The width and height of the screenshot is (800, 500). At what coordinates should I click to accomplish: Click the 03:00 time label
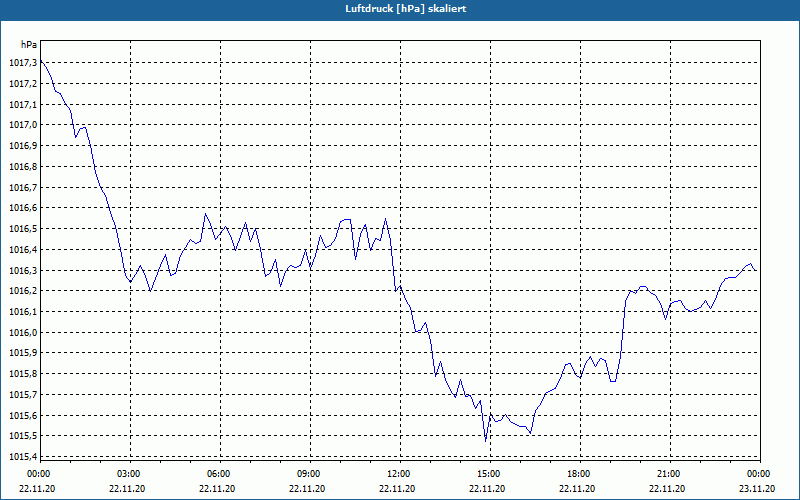click(130, 473)
